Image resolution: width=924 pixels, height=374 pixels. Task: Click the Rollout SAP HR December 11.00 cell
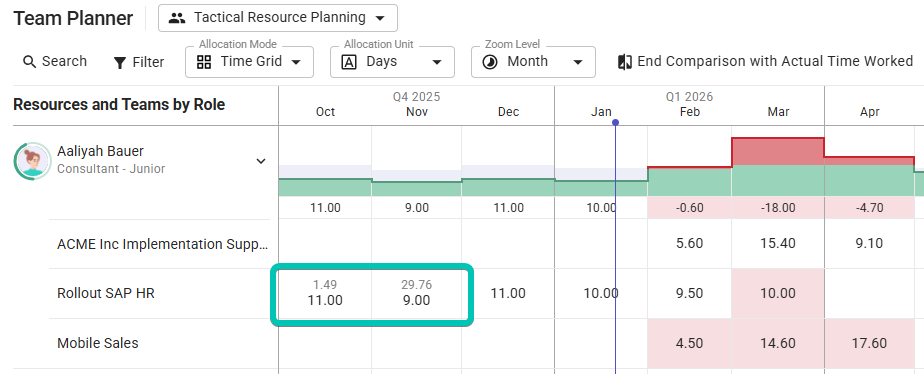point(508,293)
